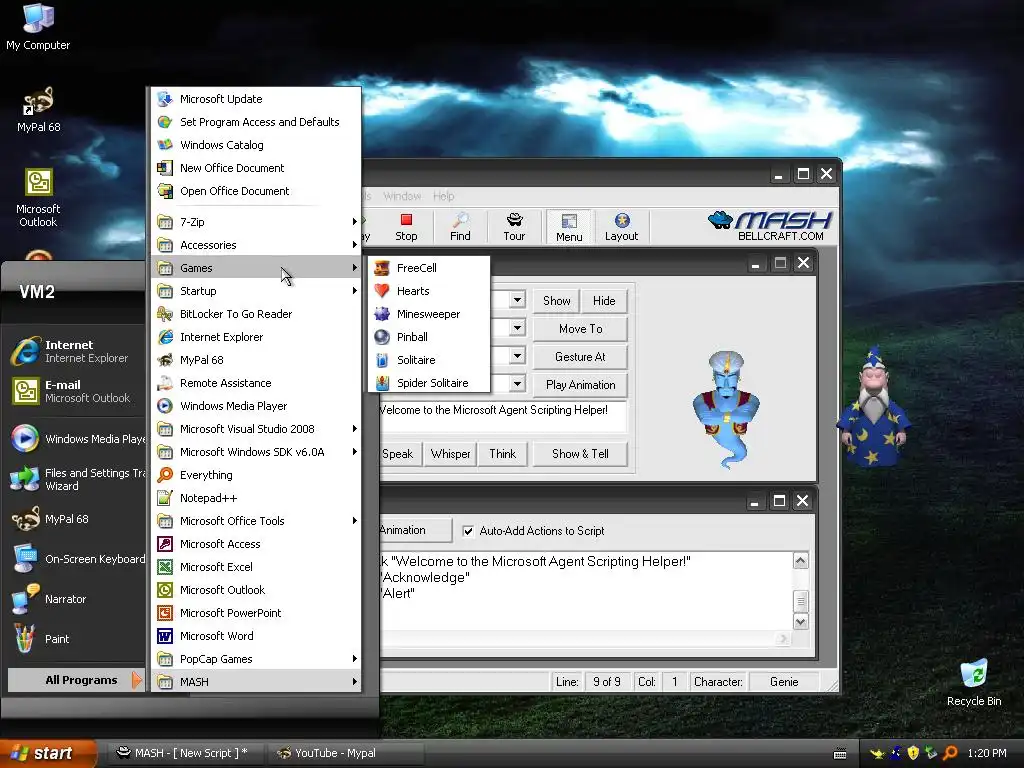Switch to MASH New Script taskbar button
Image resolution: width=1024 pixels, height=768 pixels.
pyautogui.click(x=185, y=753)
